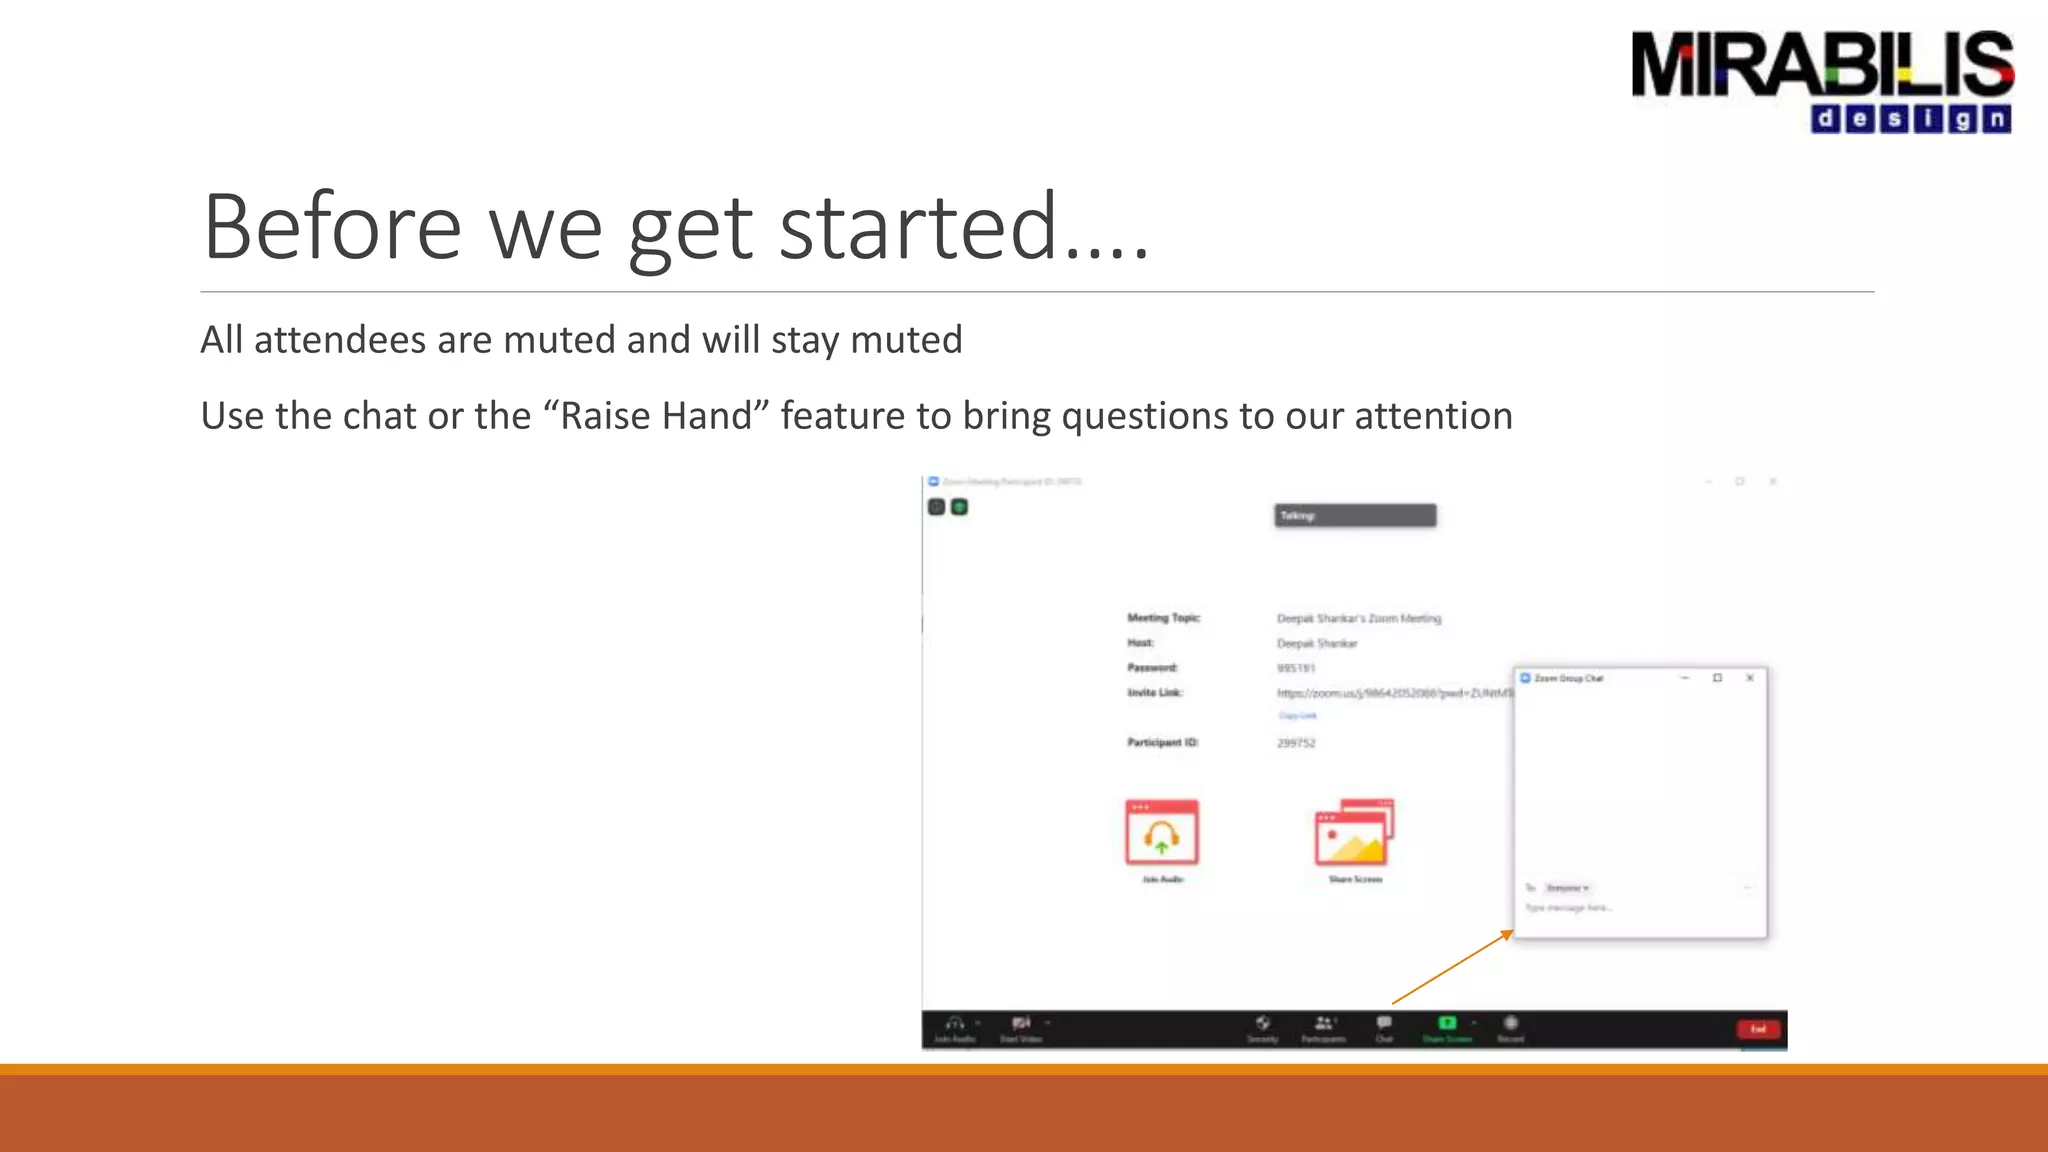
Task: Click the Join Audio headphone icon in toolbar
Action: tap(955, 1023)
